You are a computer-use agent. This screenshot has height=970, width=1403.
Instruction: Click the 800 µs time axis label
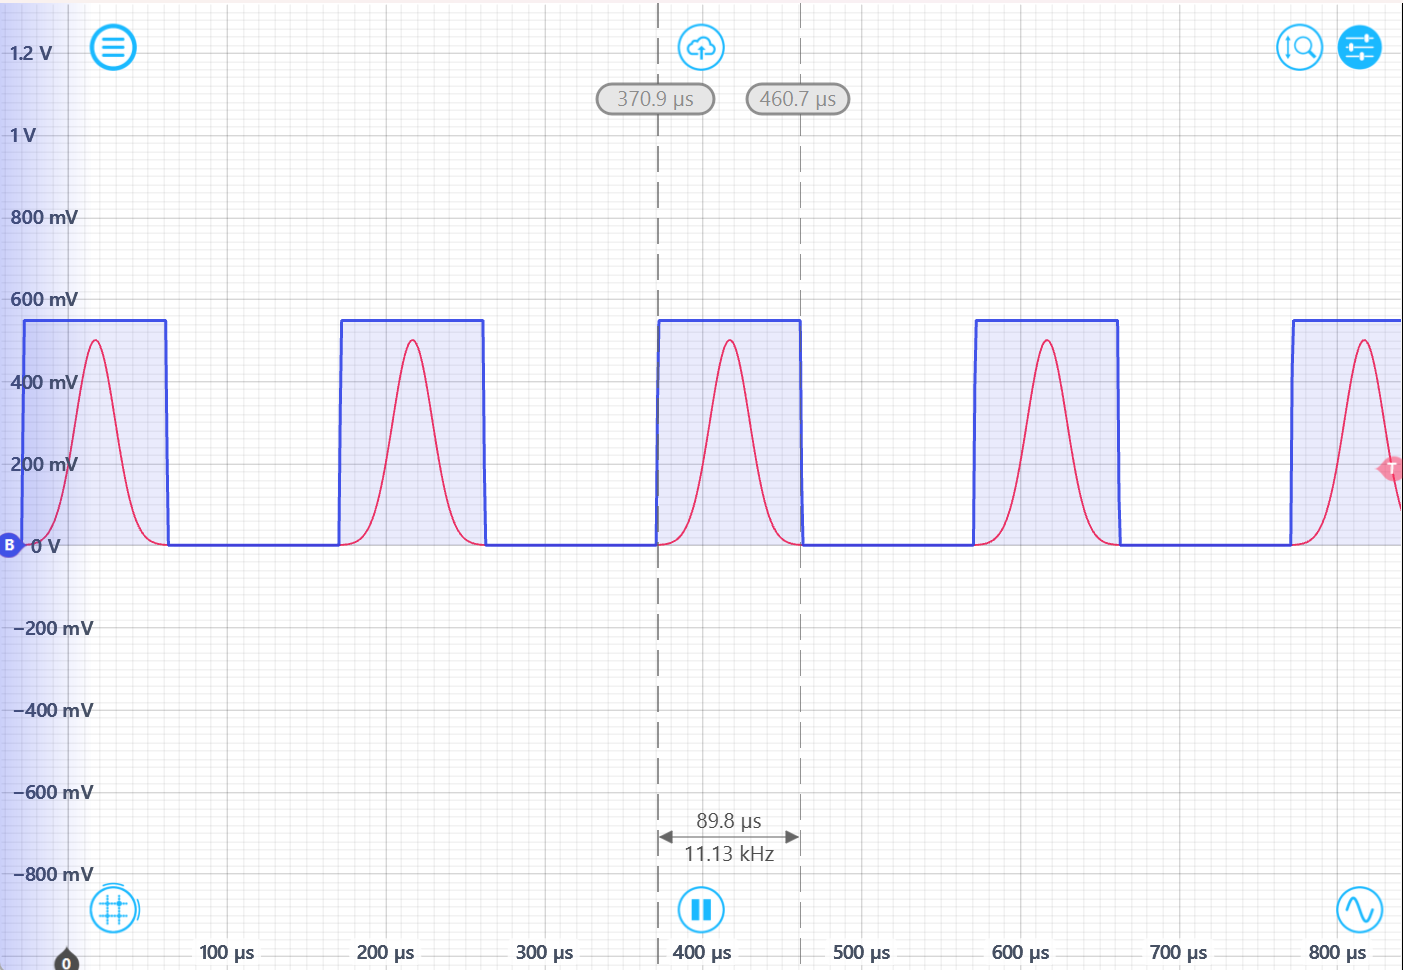point(1337,952)
